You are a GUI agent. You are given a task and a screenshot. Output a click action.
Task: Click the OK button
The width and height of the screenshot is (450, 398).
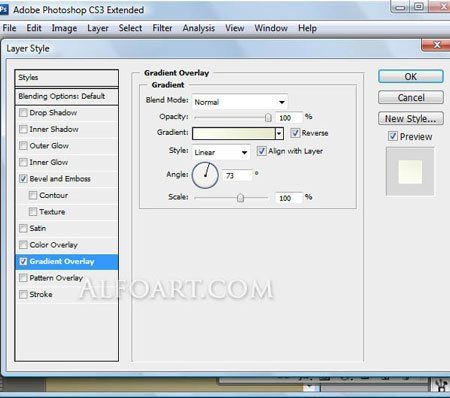click(x=411, y=77)
